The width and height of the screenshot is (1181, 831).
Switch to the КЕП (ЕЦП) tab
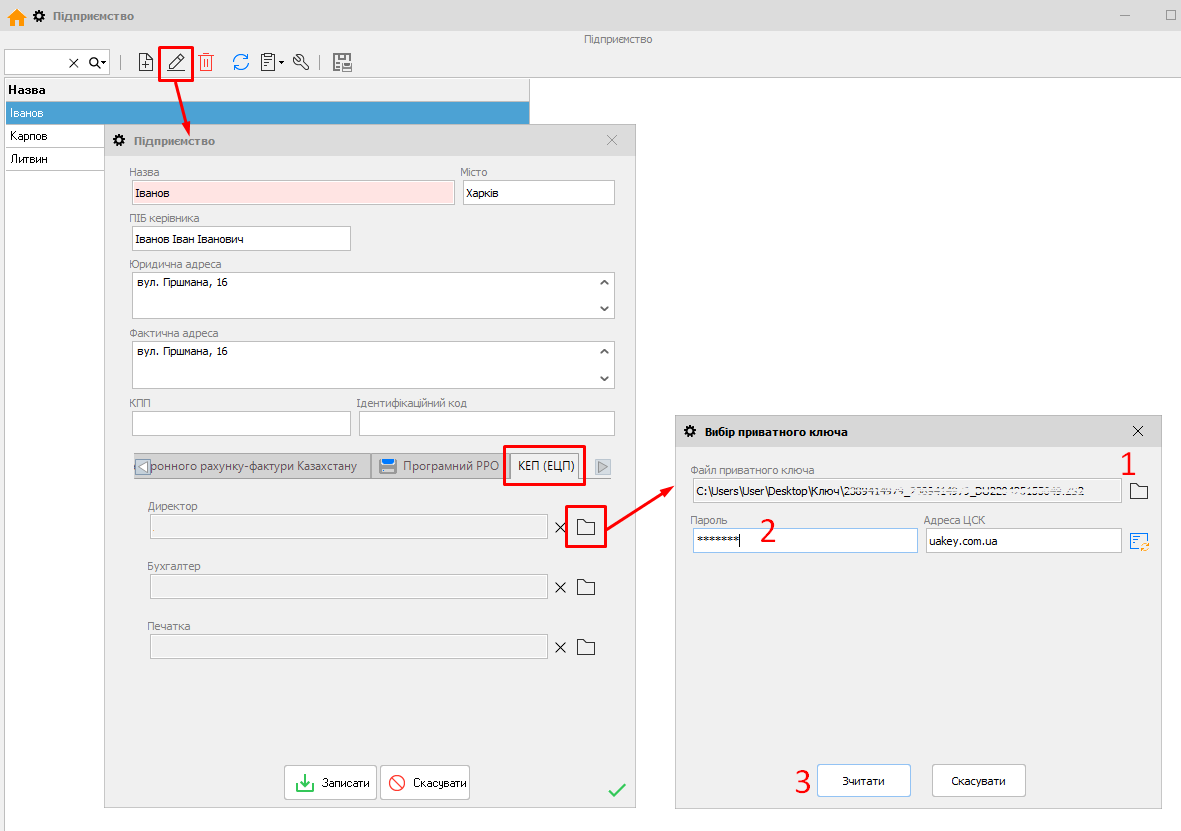coord(546,466)
